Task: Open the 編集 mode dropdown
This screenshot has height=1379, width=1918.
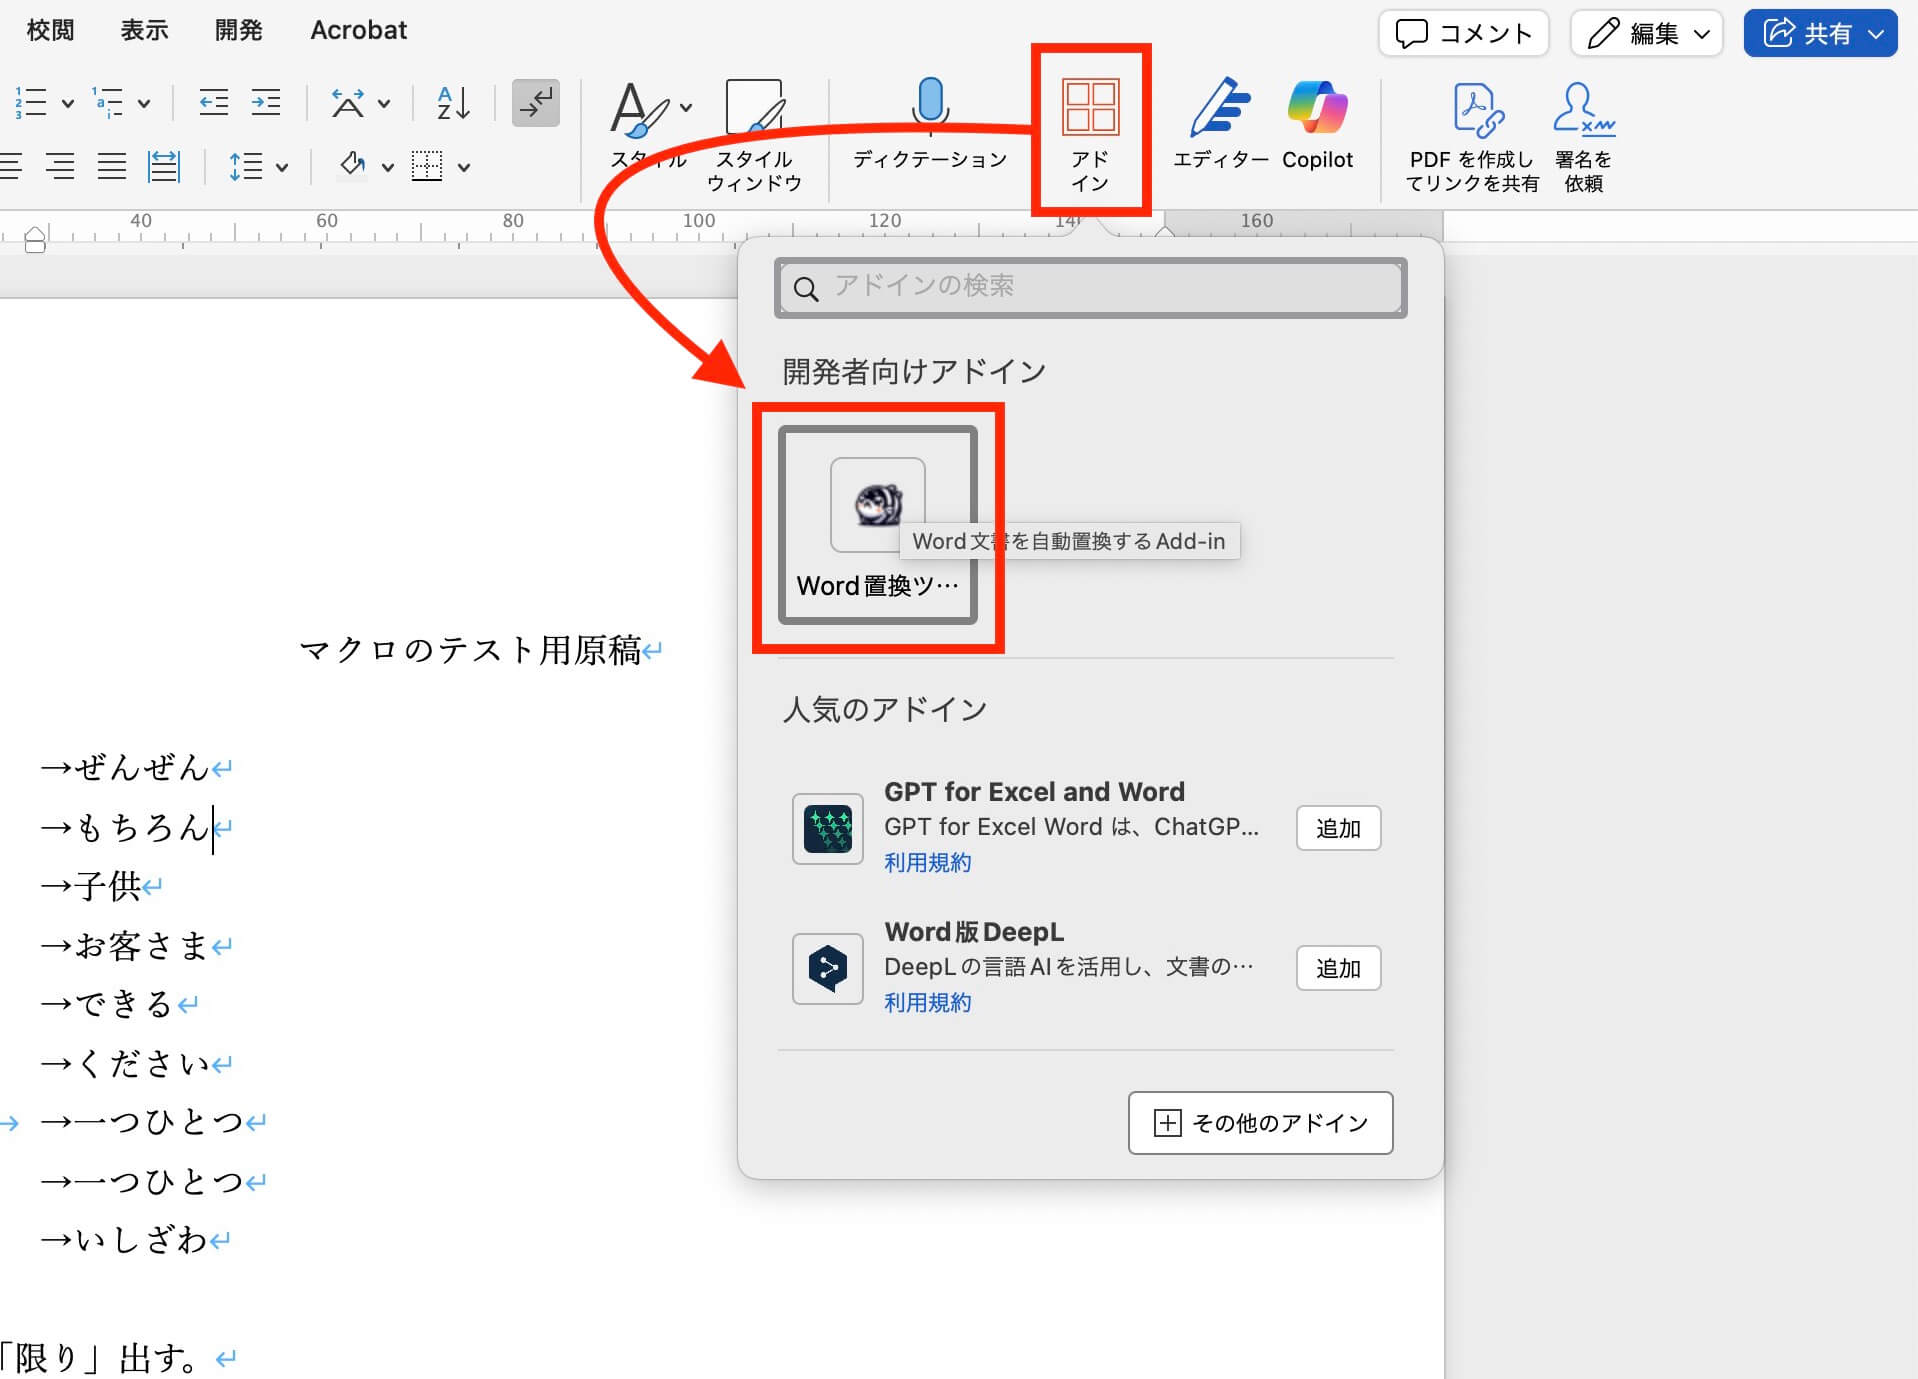Action: pos(1647,33)
